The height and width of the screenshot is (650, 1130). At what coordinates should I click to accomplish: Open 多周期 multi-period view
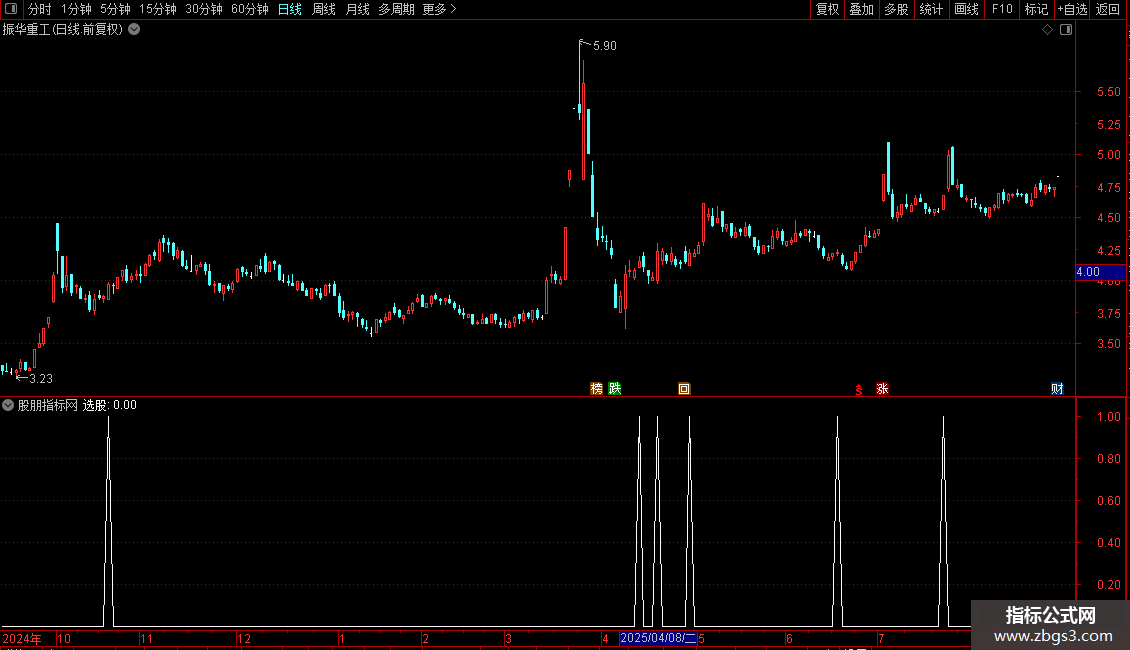tap(396, 9)
